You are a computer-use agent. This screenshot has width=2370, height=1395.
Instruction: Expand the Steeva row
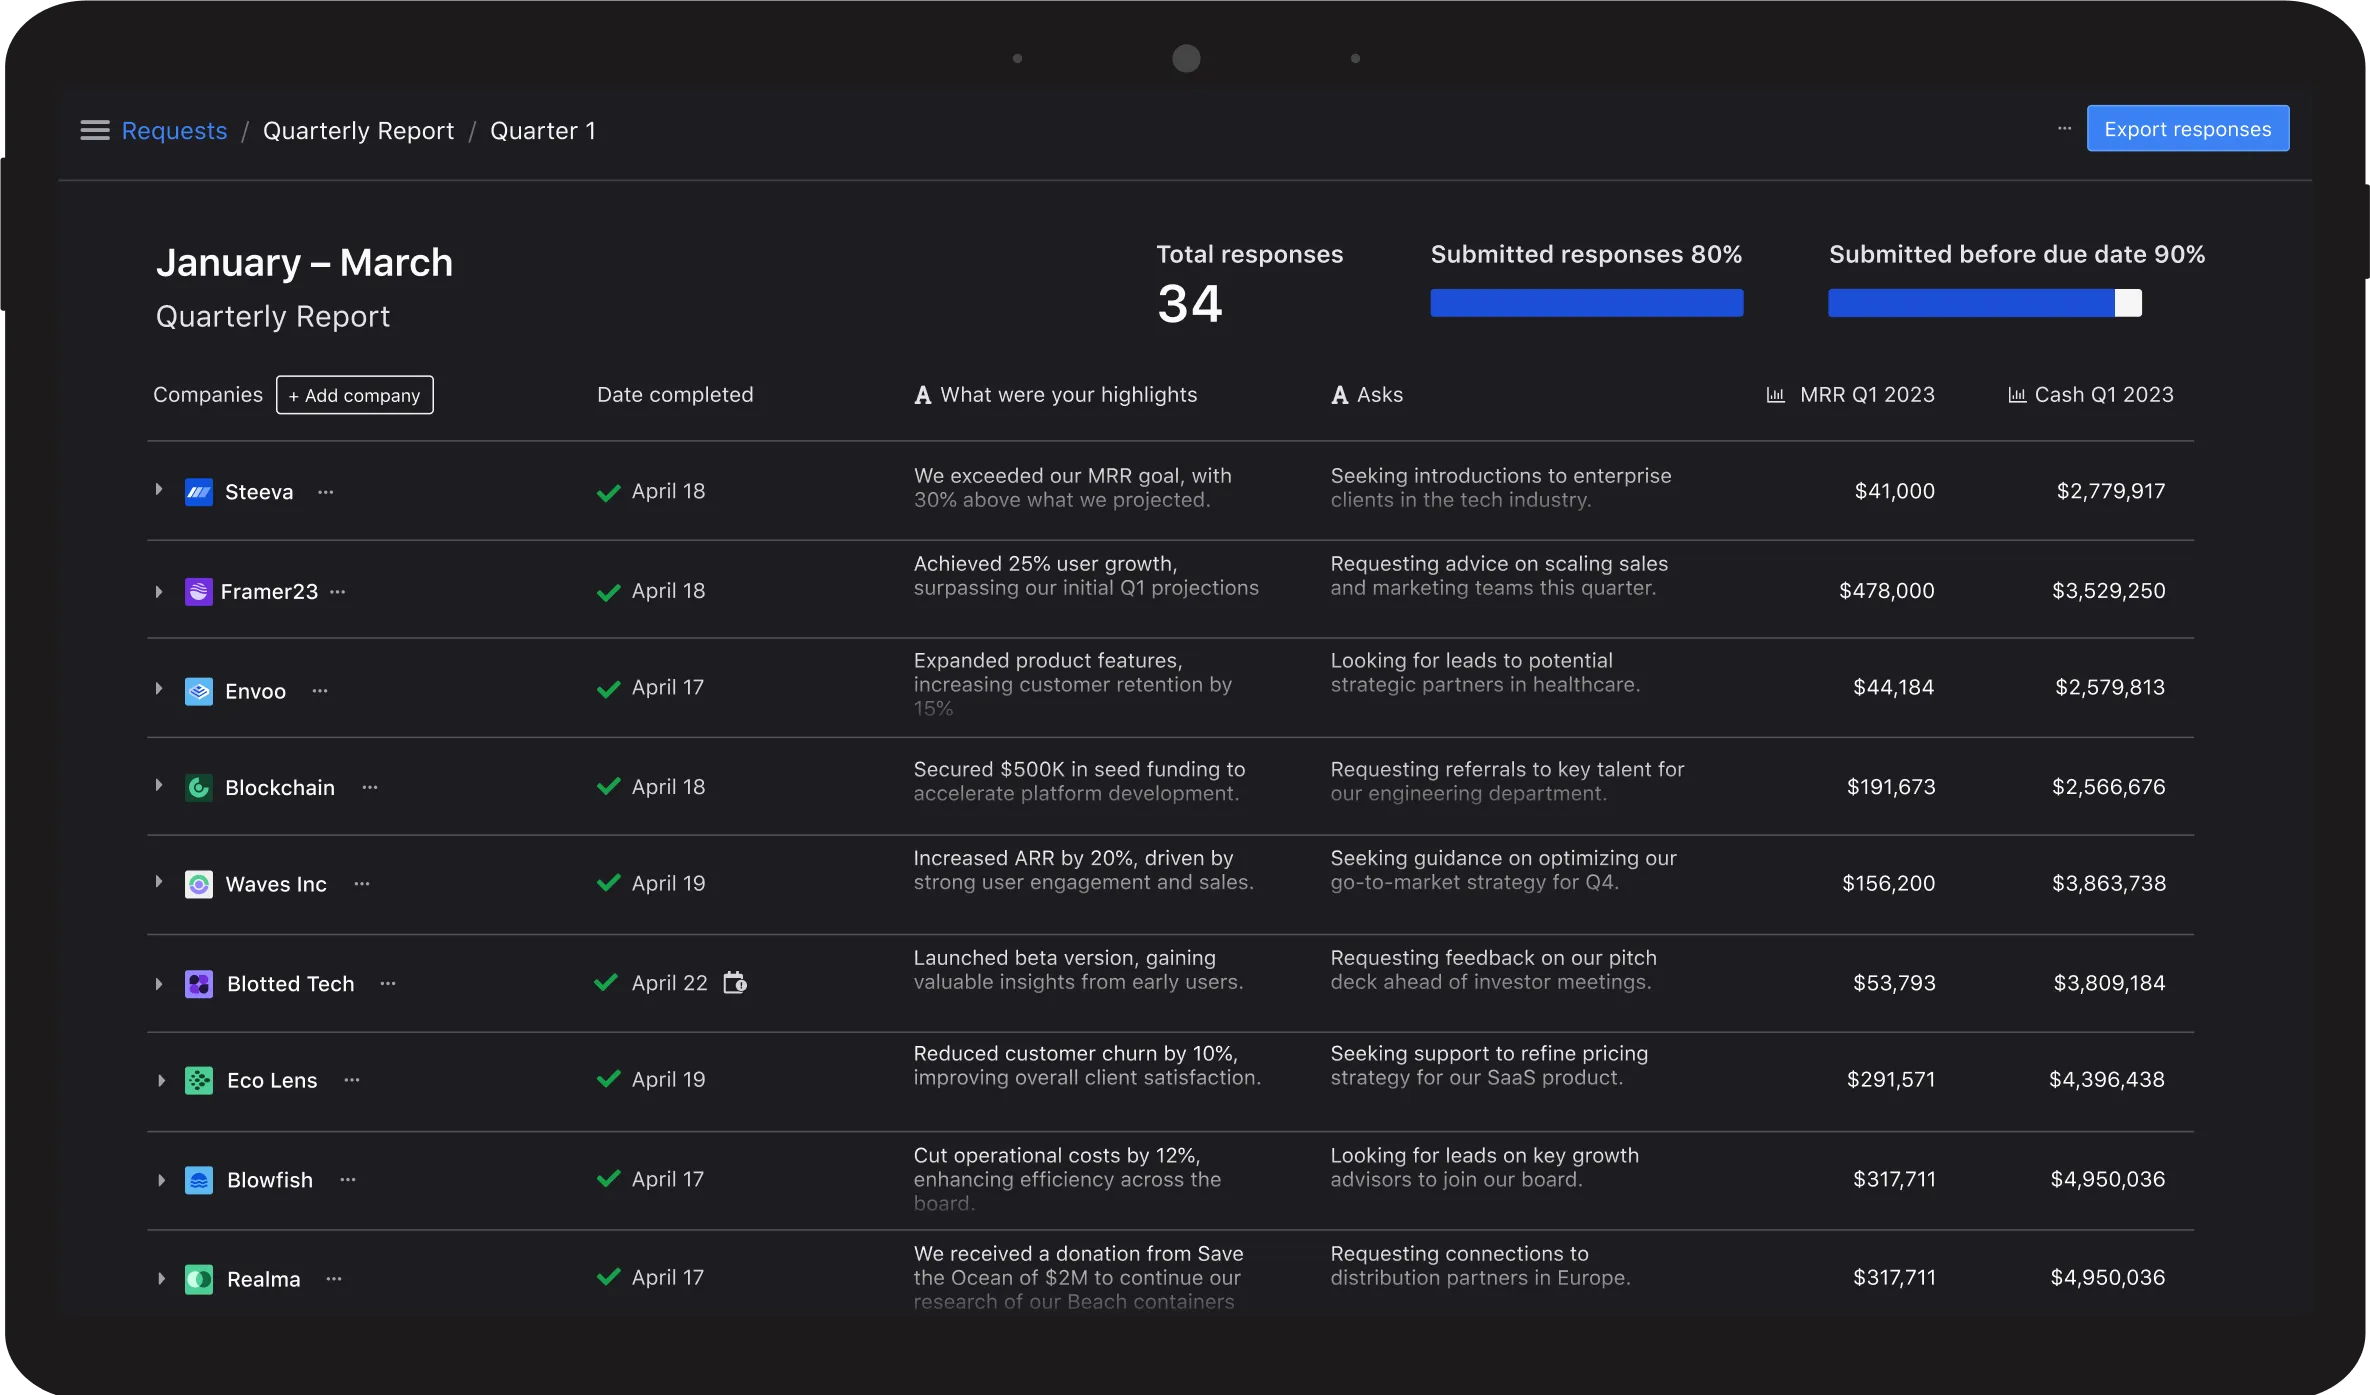pyautogui.click(x=159, y=490)
